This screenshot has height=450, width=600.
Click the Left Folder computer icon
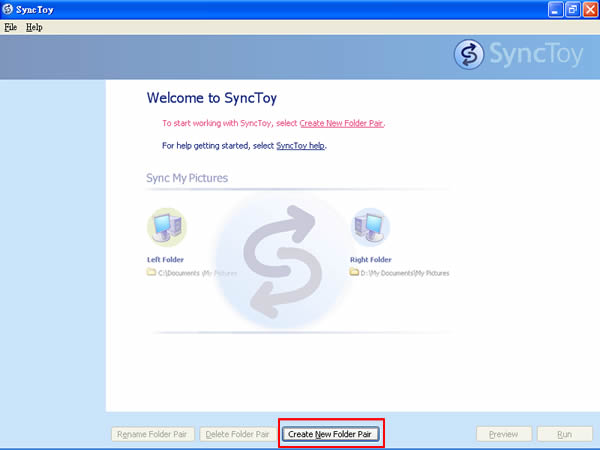coord(167,227)
